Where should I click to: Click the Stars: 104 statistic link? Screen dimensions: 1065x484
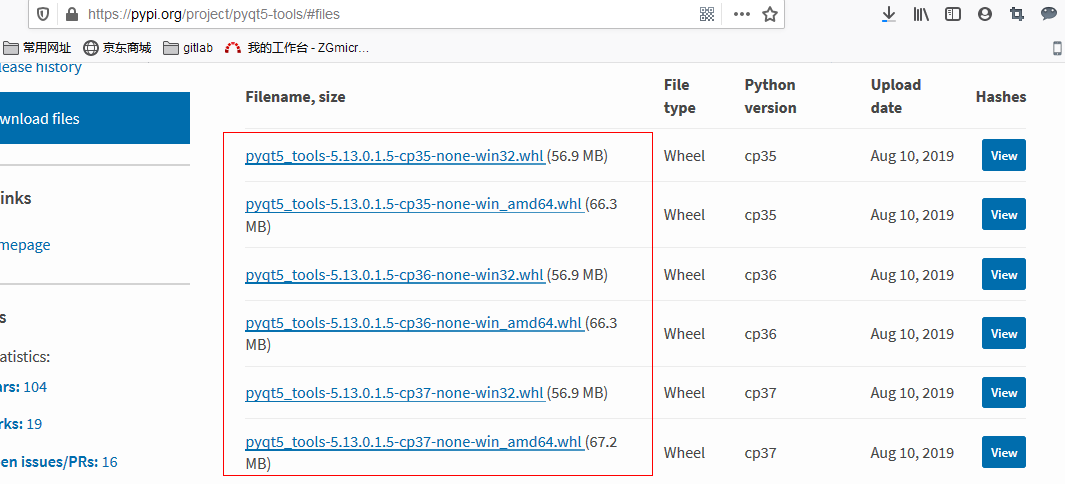pos(23,387)
